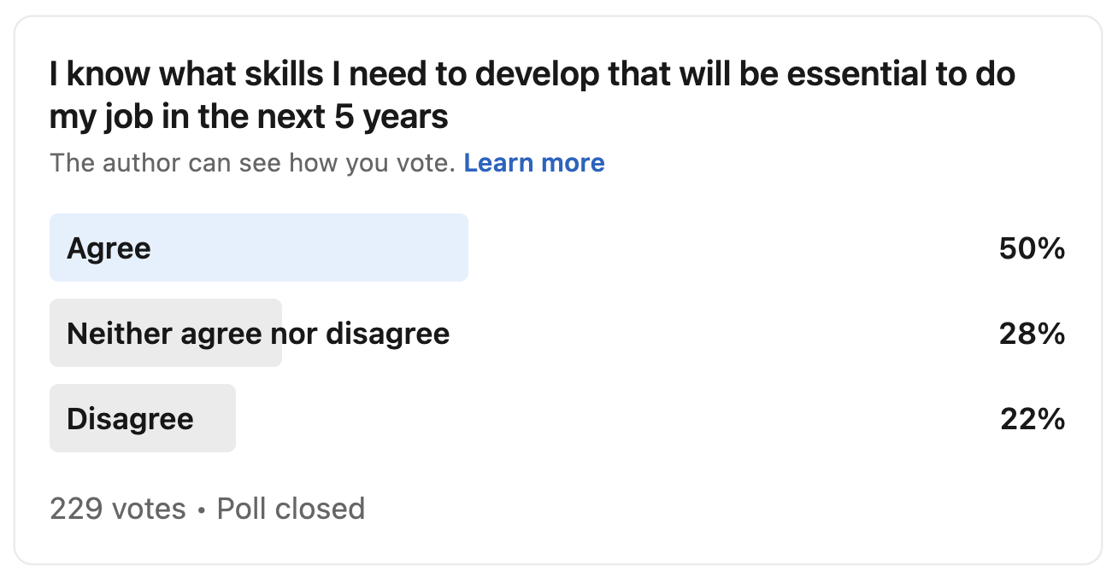The height and width of the screenshot is (582, 1118).
Task: Click the author visibility disclaimer text
Action: coord(250,162)
